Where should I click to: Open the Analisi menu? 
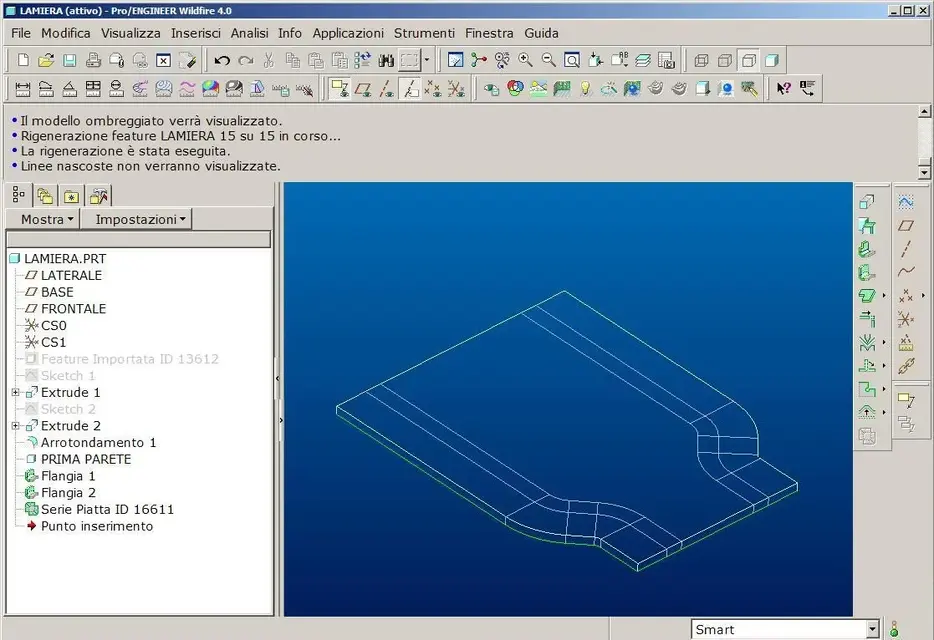coord(250,33)
